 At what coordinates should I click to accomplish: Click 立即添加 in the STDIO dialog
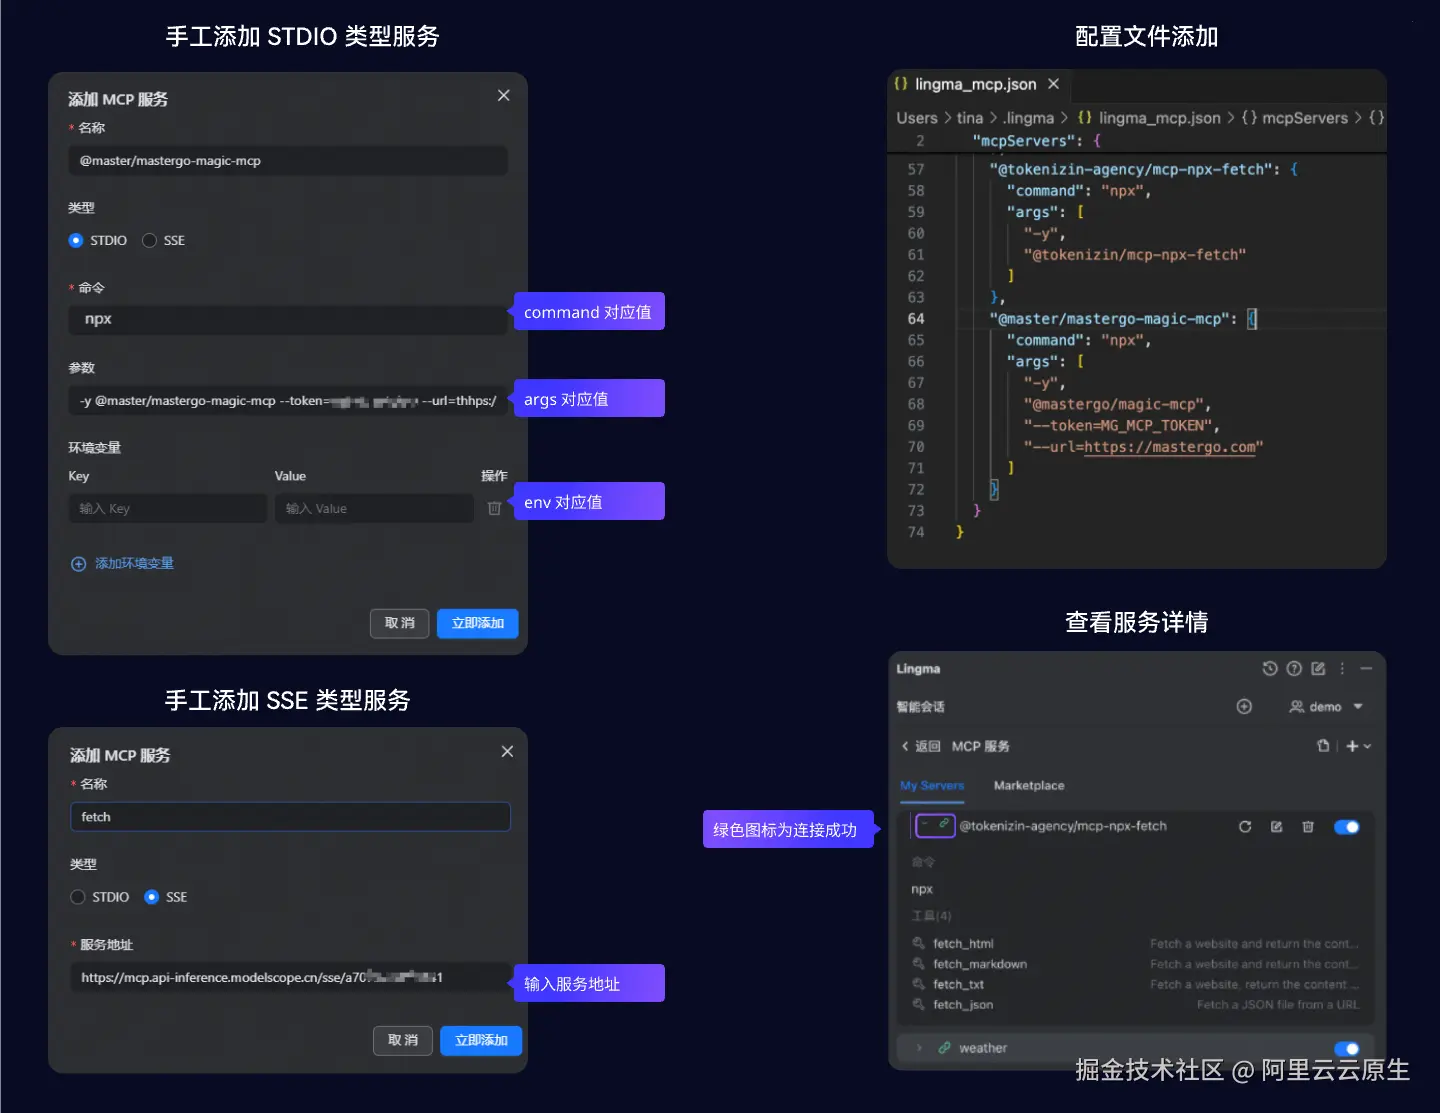tap(478, 623)
